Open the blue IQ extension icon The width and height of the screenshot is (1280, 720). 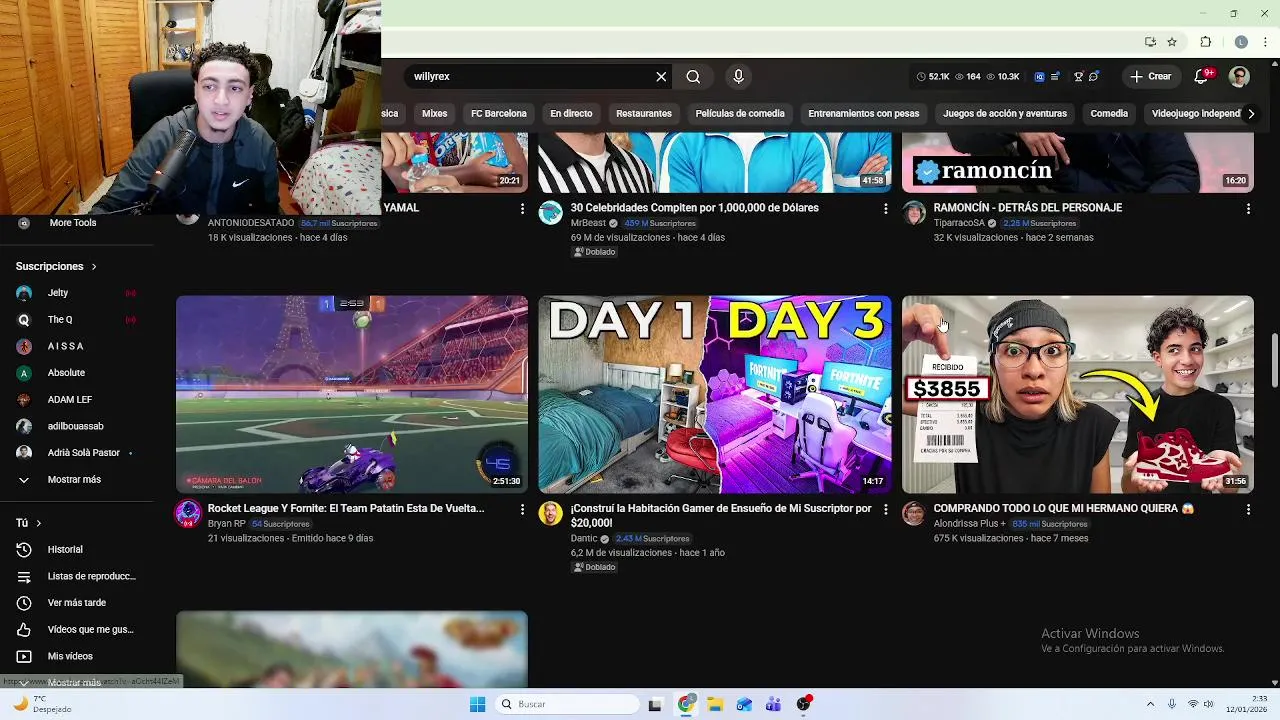pos(1039,77)
